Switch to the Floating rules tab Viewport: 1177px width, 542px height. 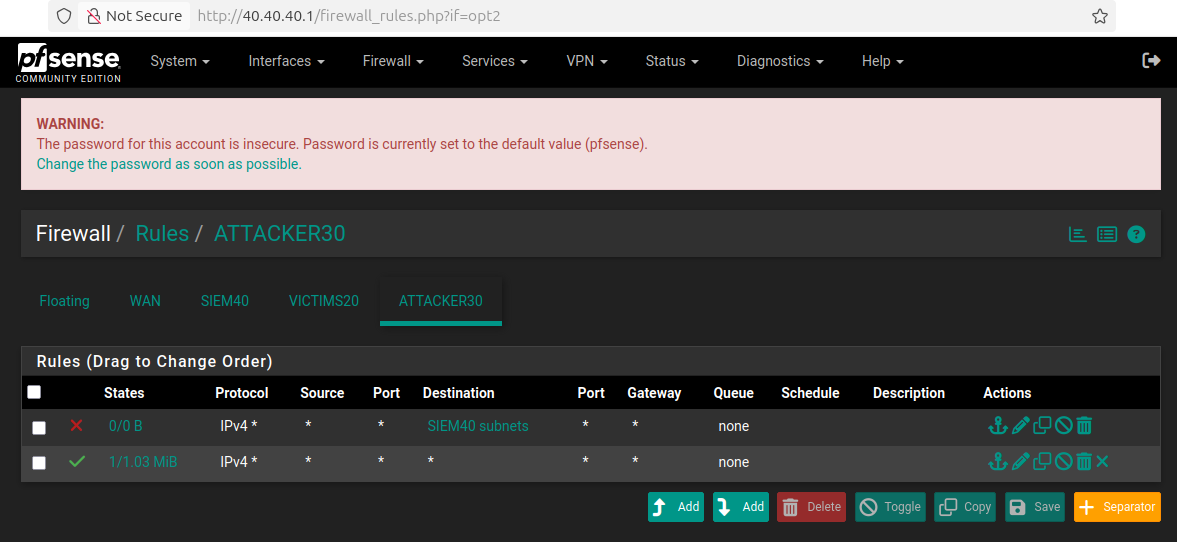(64, 301)
